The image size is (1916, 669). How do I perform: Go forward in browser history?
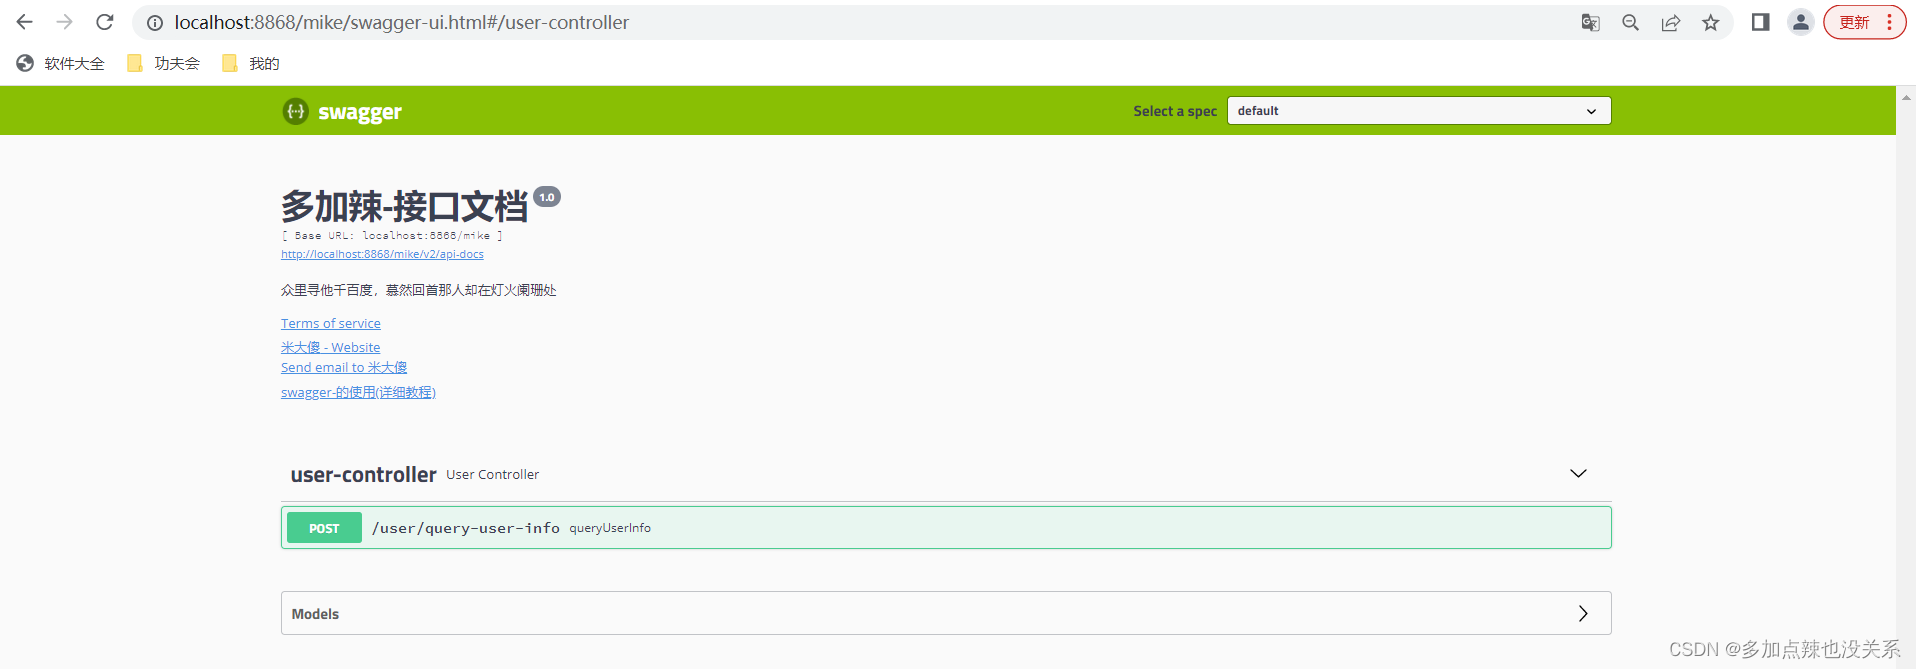65,22
